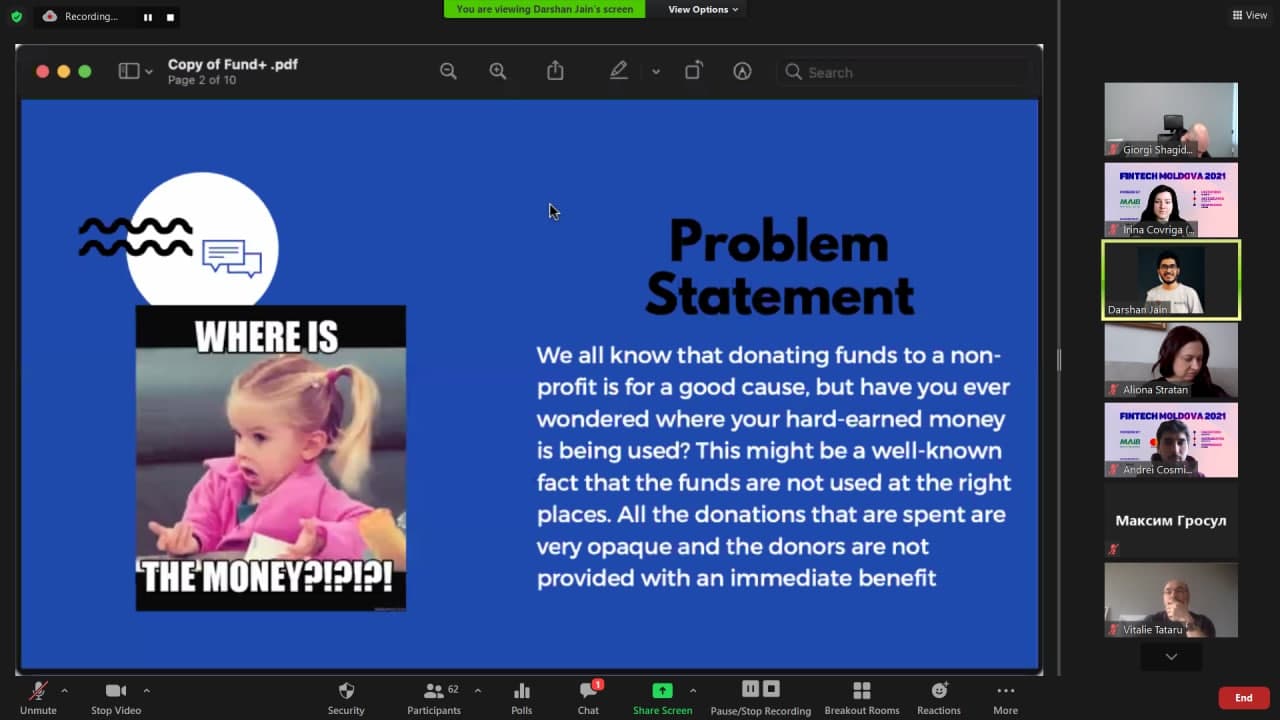This screenshot has width=1280, height=720.
Task: Click the 'Page 2 of 10' indicator
Action: tap(202, 80)
